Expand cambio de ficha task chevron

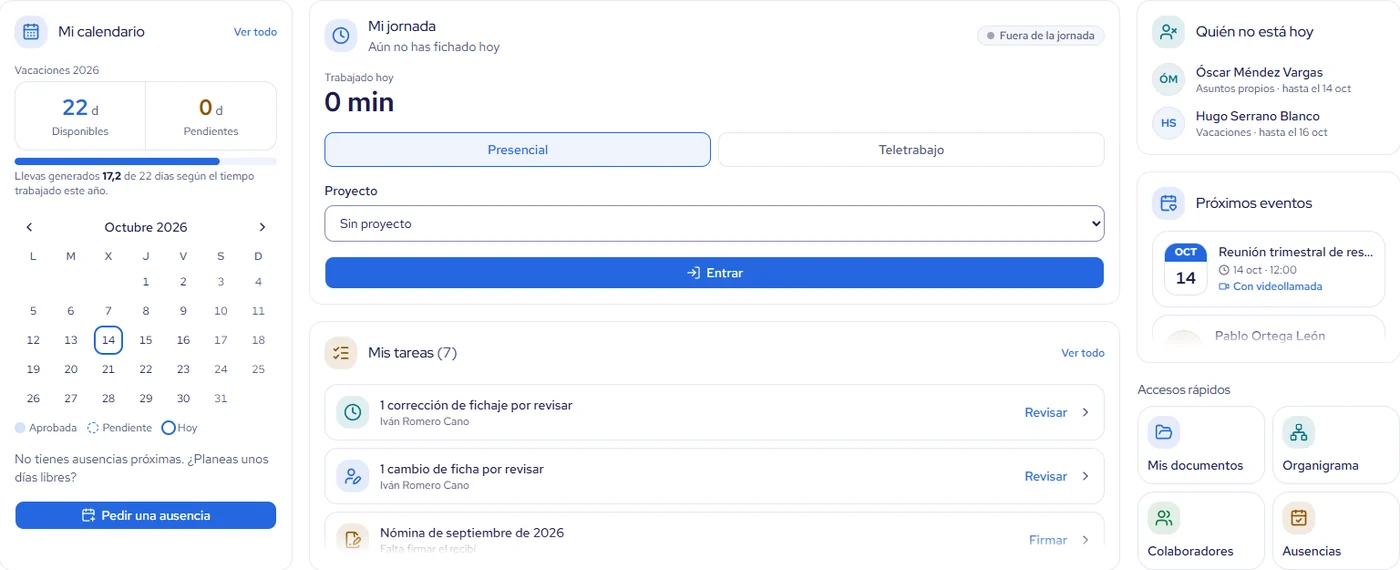1085,476
